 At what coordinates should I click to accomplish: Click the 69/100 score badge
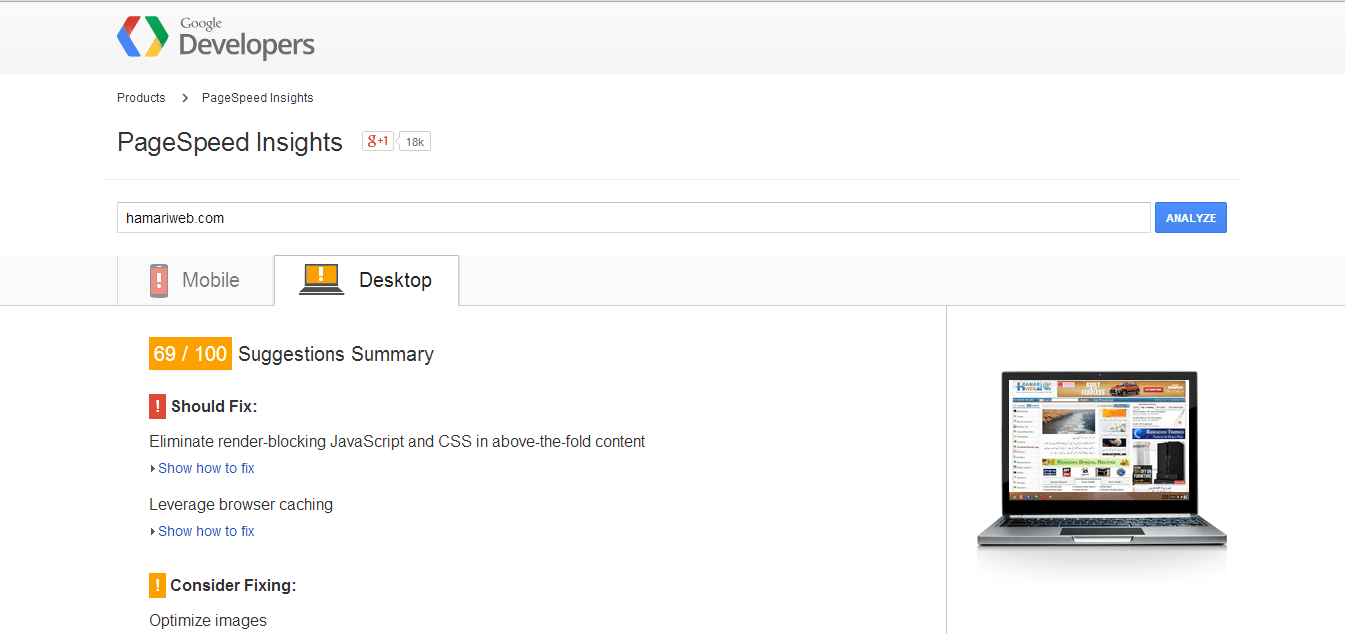(189, 353)
